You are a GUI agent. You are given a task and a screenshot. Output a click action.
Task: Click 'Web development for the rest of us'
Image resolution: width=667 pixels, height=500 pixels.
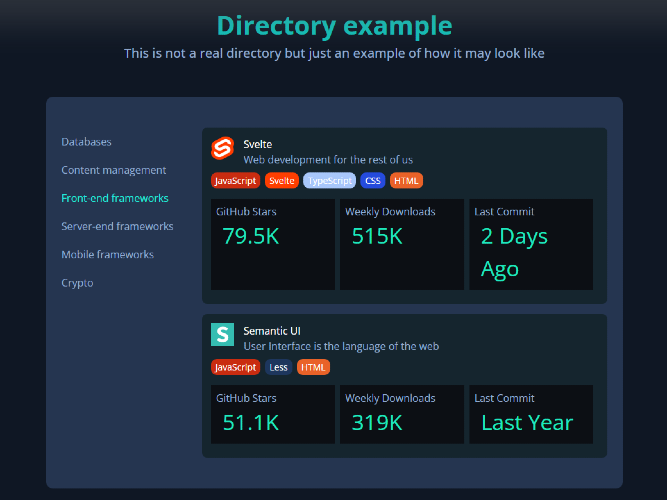pos(328,160)
